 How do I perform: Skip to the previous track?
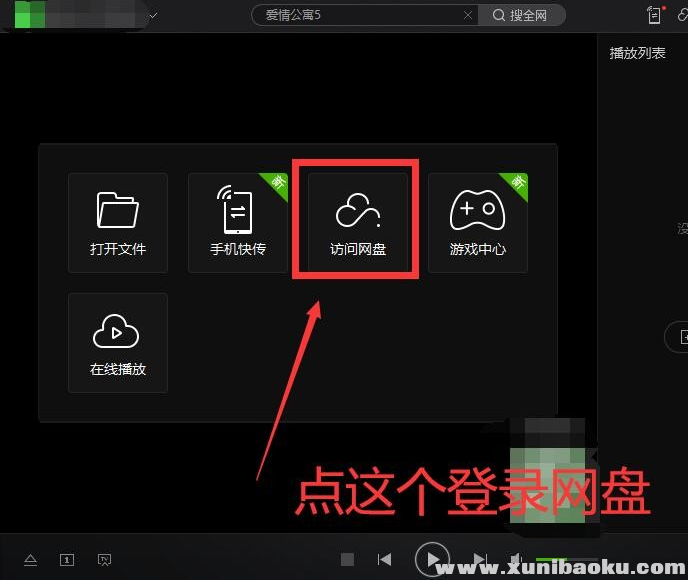[384, 560]
